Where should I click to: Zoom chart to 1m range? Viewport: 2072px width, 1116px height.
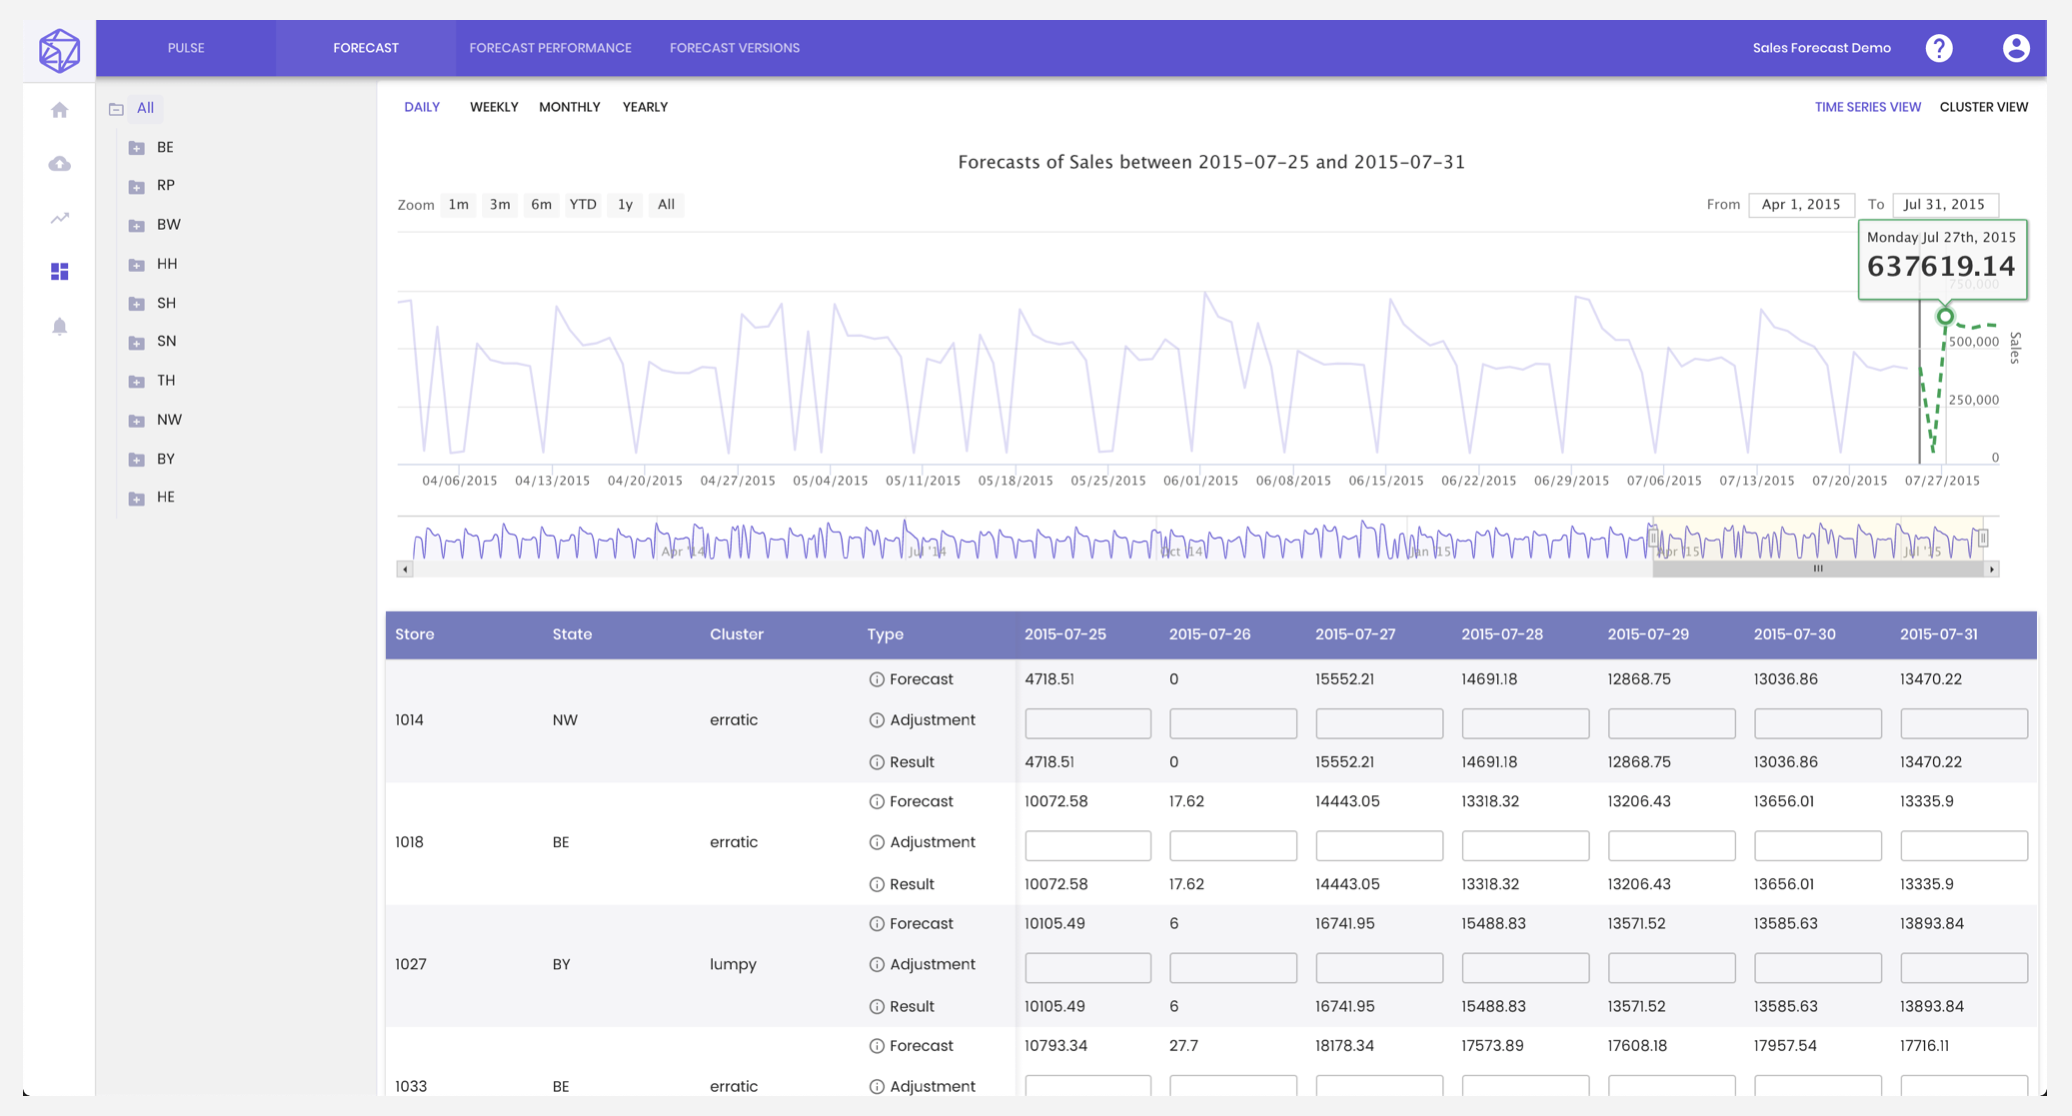click(459, 205)
